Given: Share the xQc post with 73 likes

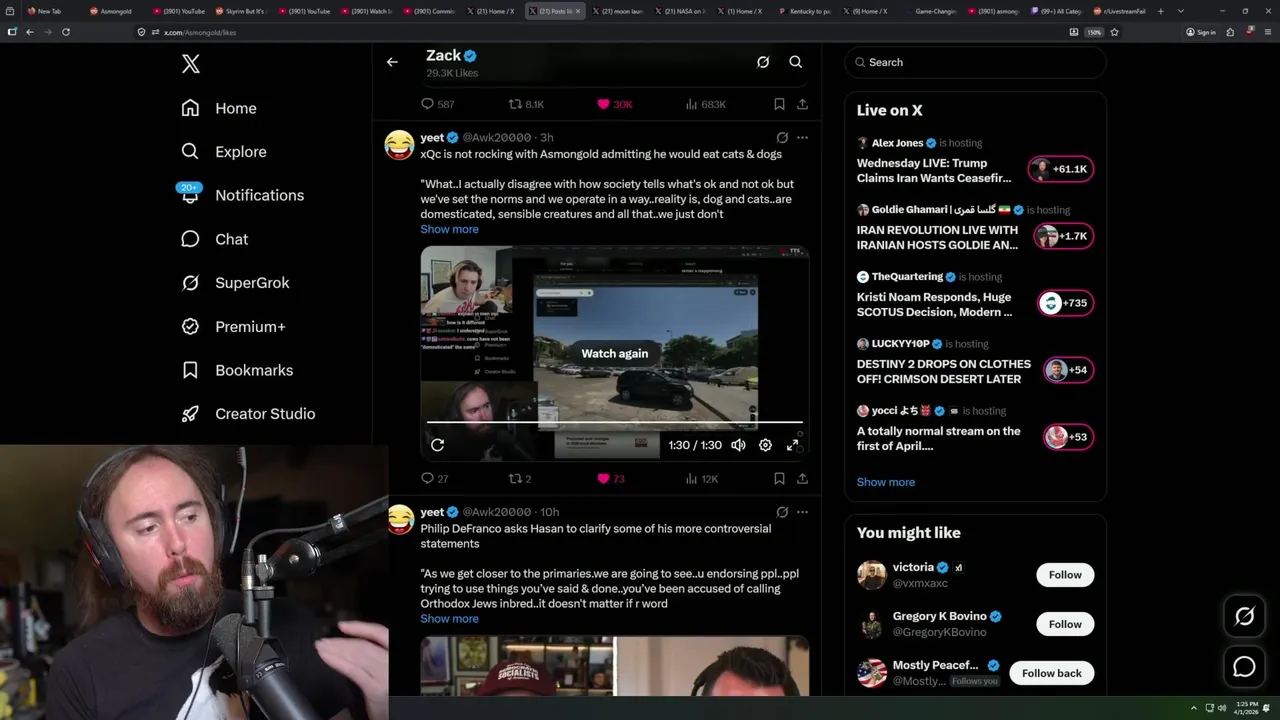Looking at the screenshot, I should coord(802,479).
